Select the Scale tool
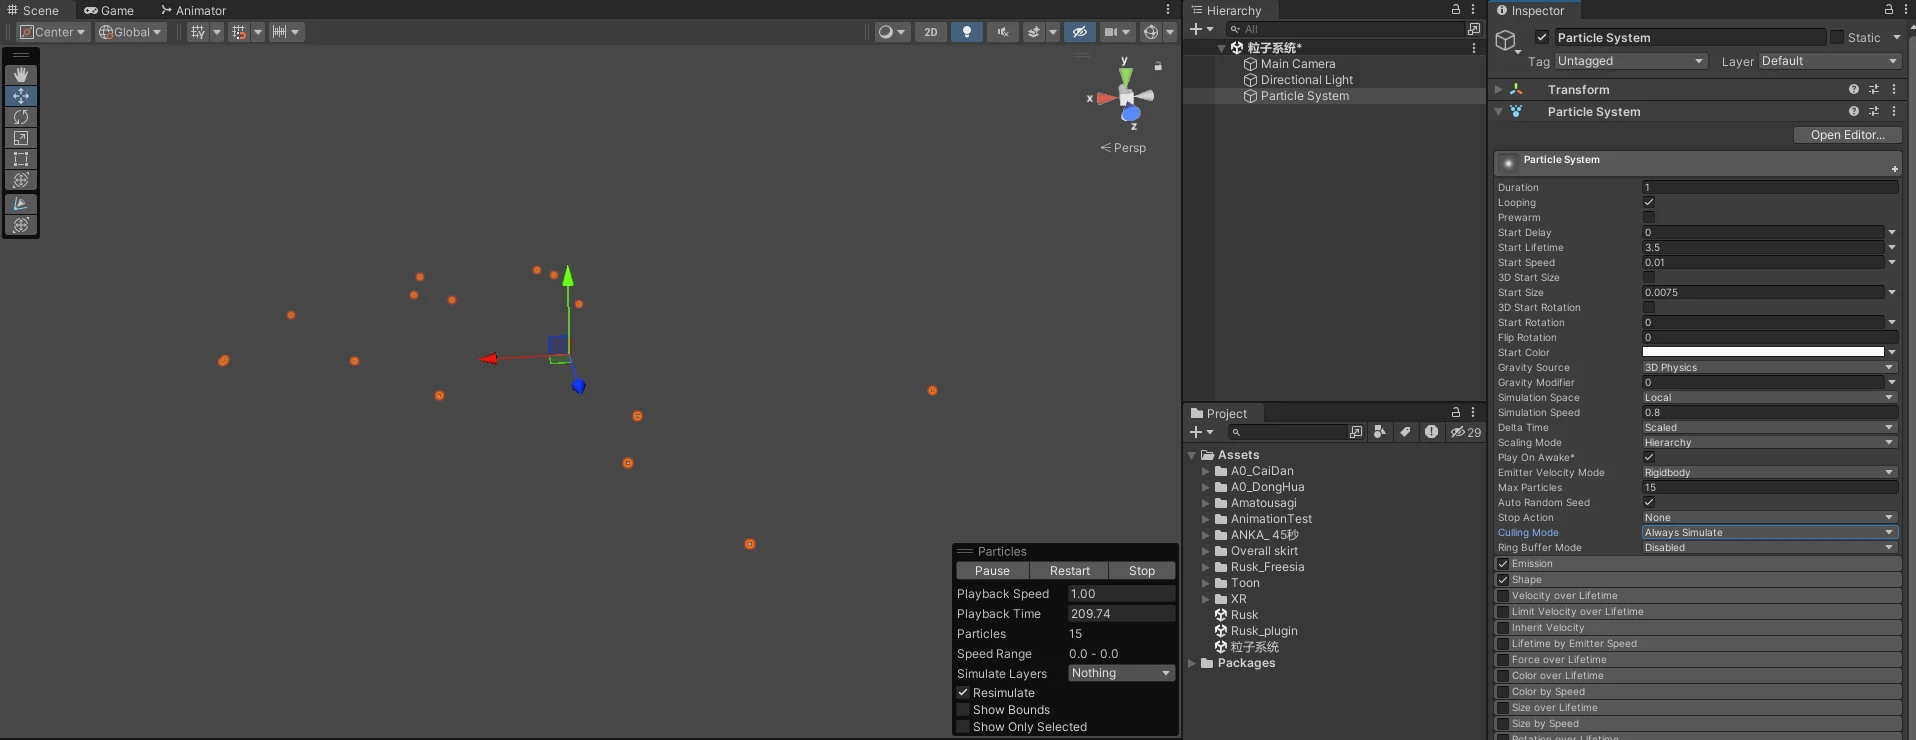Screen dimensions: 1916x740 pyautogui.click(x=21, y=138)
